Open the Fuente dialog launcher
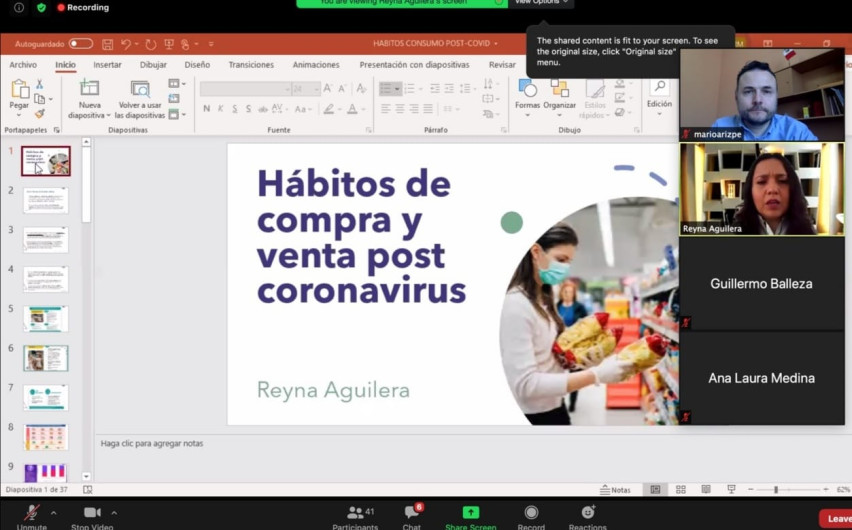The image size is (852, 530). tap(368, 130)
